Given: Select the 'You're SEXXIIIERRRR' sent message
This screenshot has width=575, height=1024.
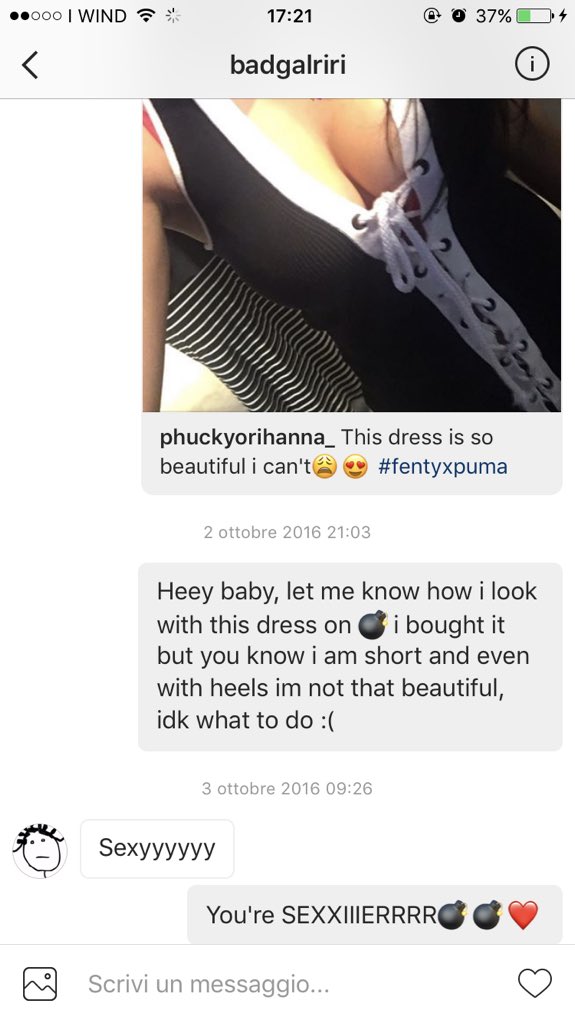Looking at the screenshot, I should click(x=374, y=914).
